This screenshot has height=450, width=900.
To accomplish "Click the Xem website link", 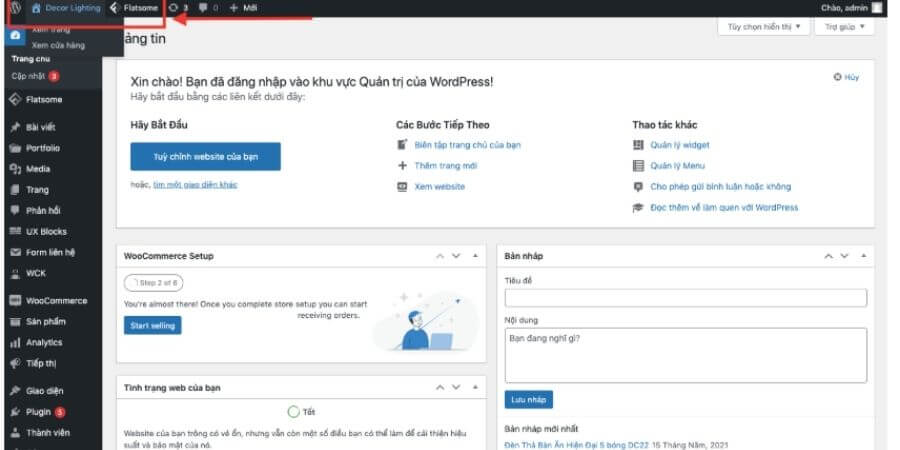I will click(440, 187).
